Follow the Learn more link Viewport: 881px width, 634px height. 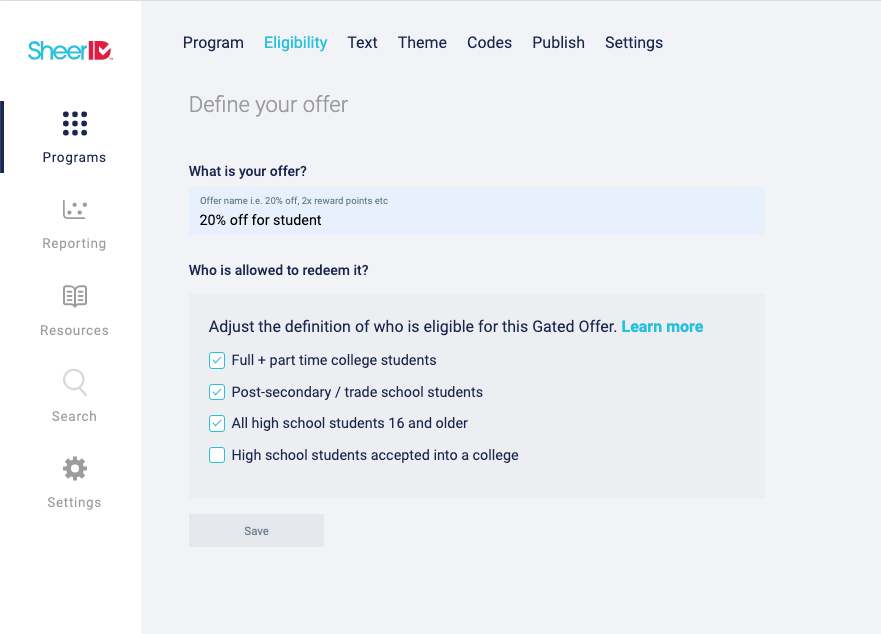[662, 327]
